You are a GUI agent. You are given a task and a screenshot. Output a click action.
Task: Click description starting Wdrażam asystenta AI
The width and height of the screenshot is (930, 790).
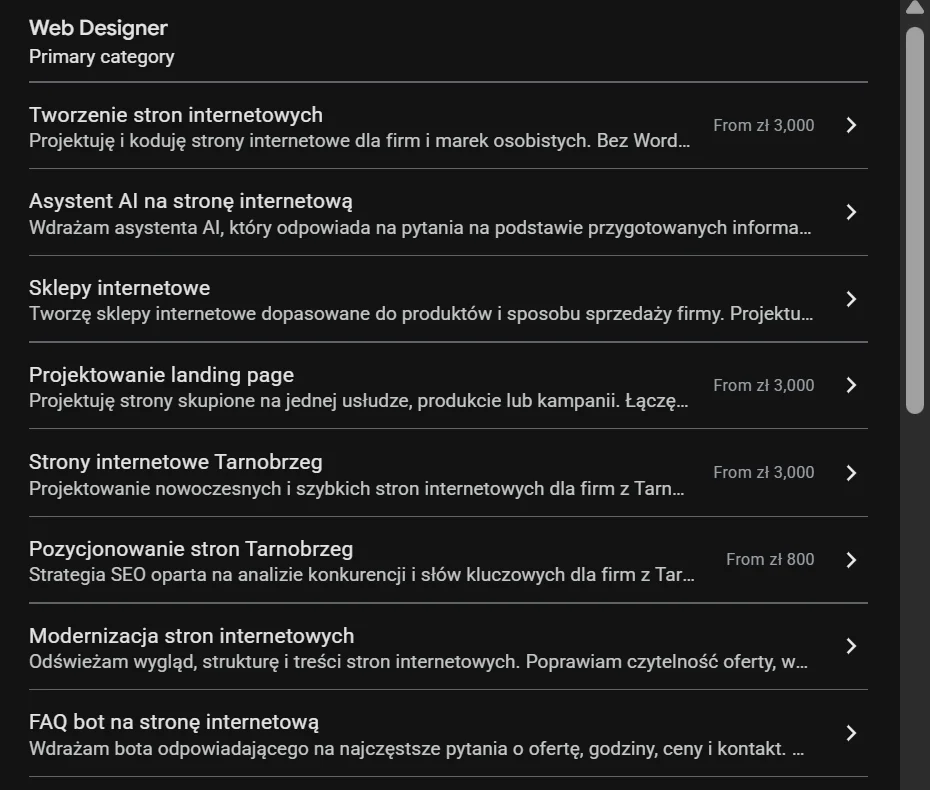tap(420, 228)
